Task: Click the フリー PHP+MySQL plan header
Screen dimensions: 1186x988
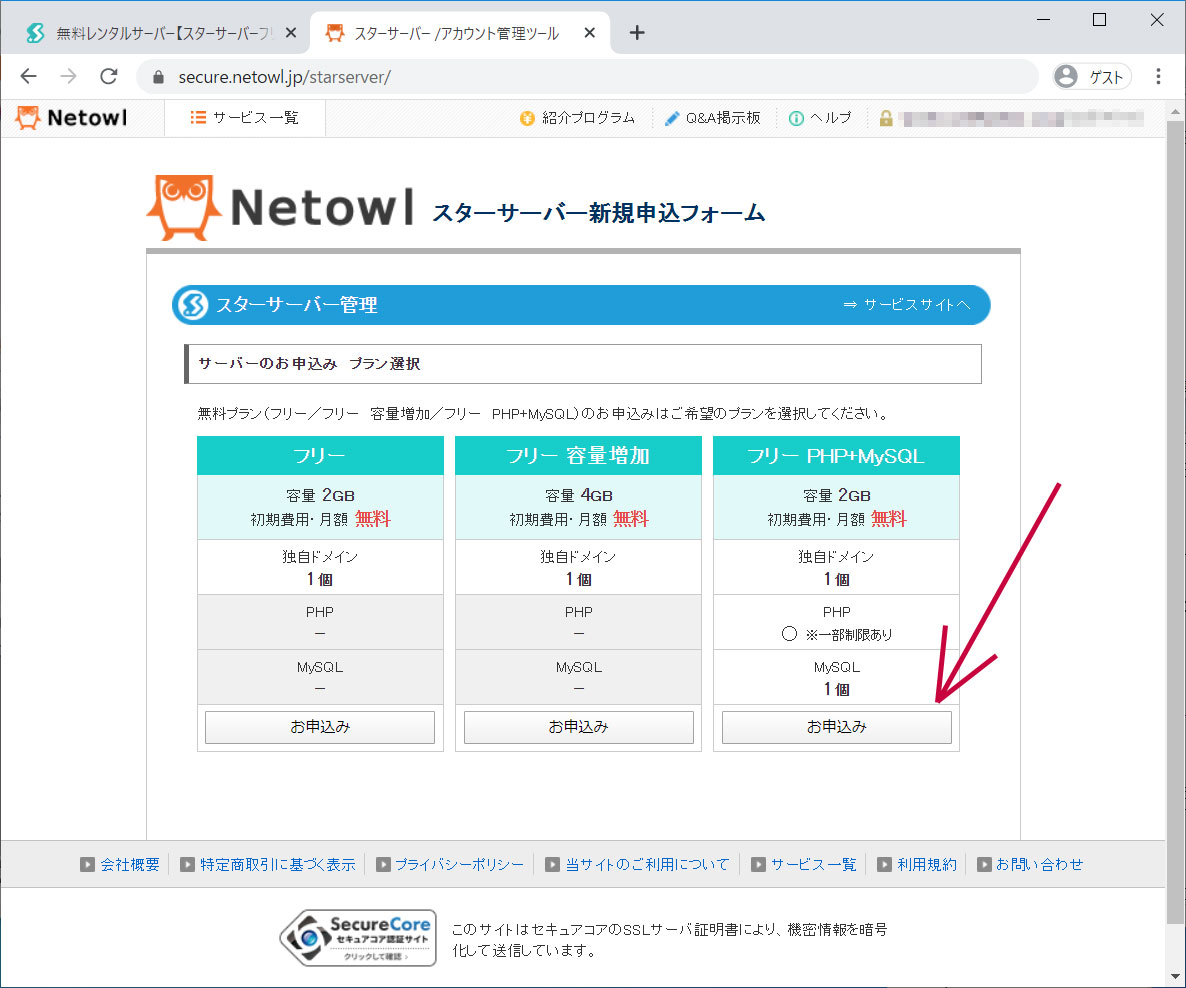Action: click(837, 455)
